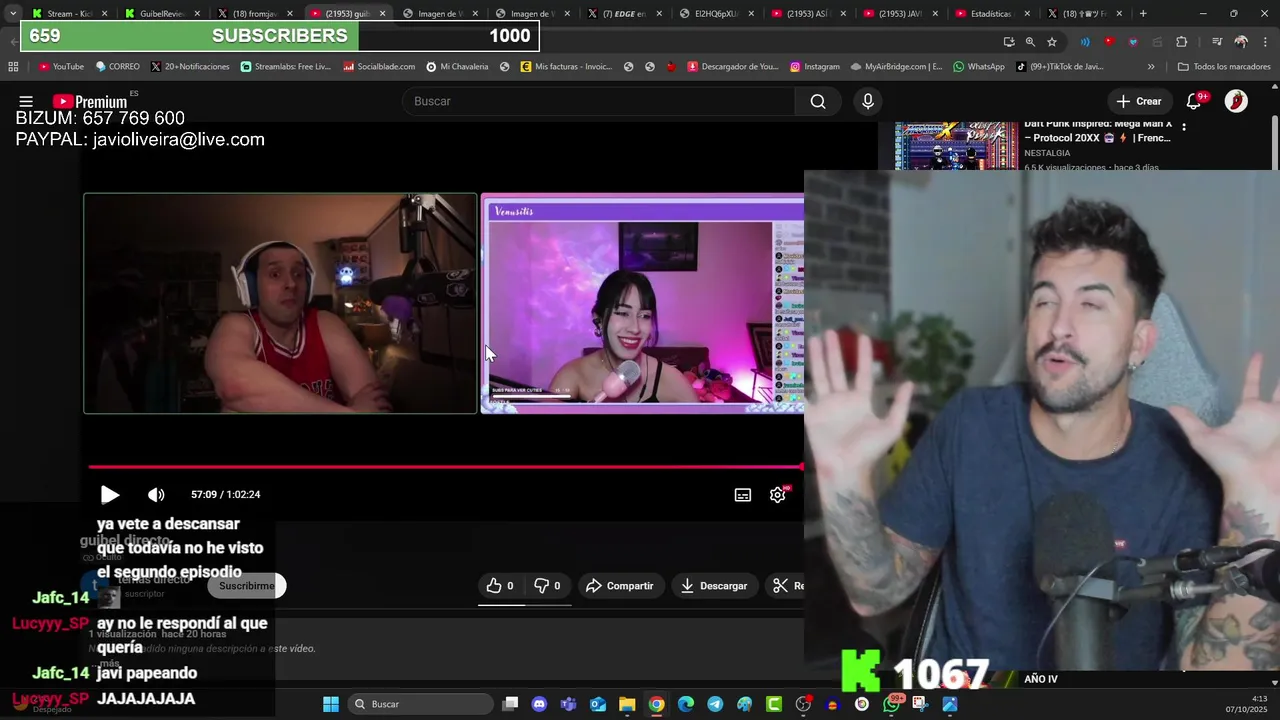Click the Descargar download button
Screen dimensions: 1280x720
coord(714,586)
